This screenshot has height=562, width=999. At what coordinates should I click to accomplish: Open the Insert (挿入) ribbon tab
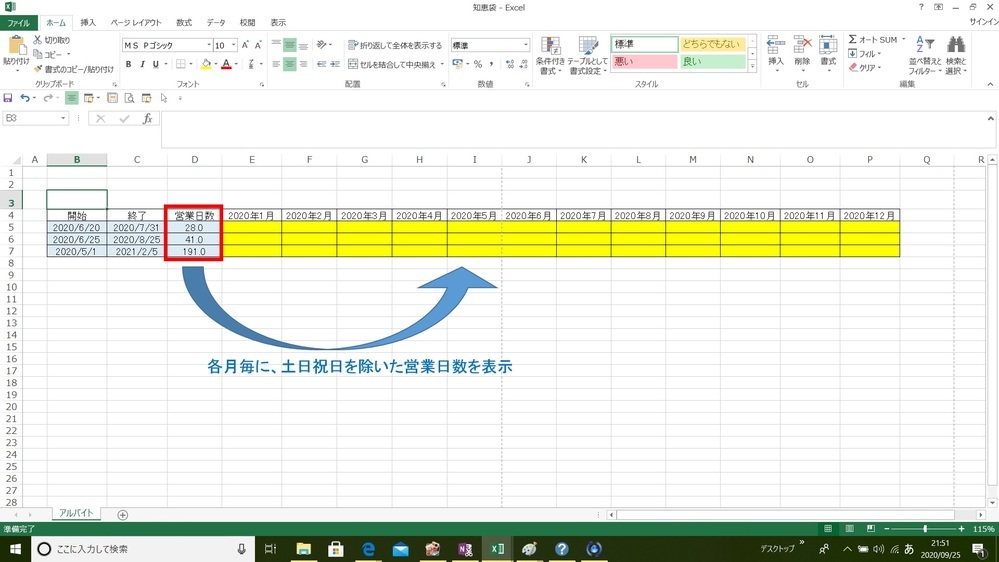coord(88,23)
